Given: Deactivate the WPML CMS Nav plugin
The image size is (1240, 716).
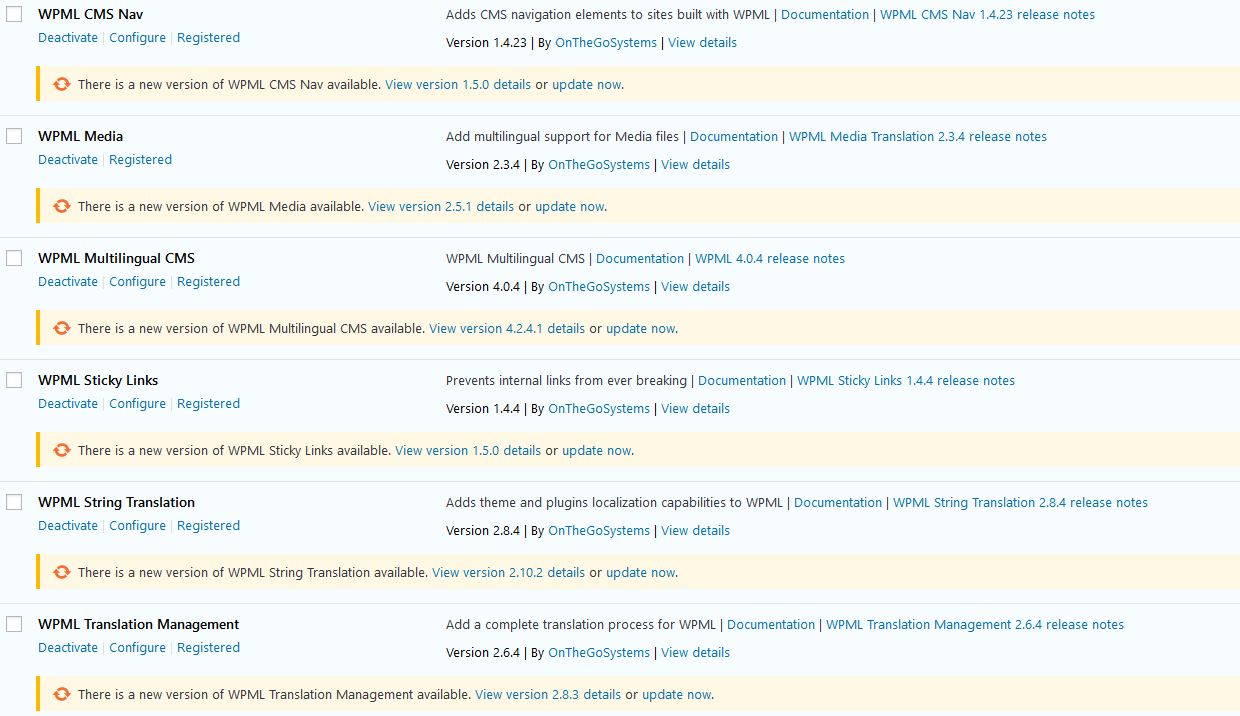Looking at the screenshot, I should [x=68, y=38].
